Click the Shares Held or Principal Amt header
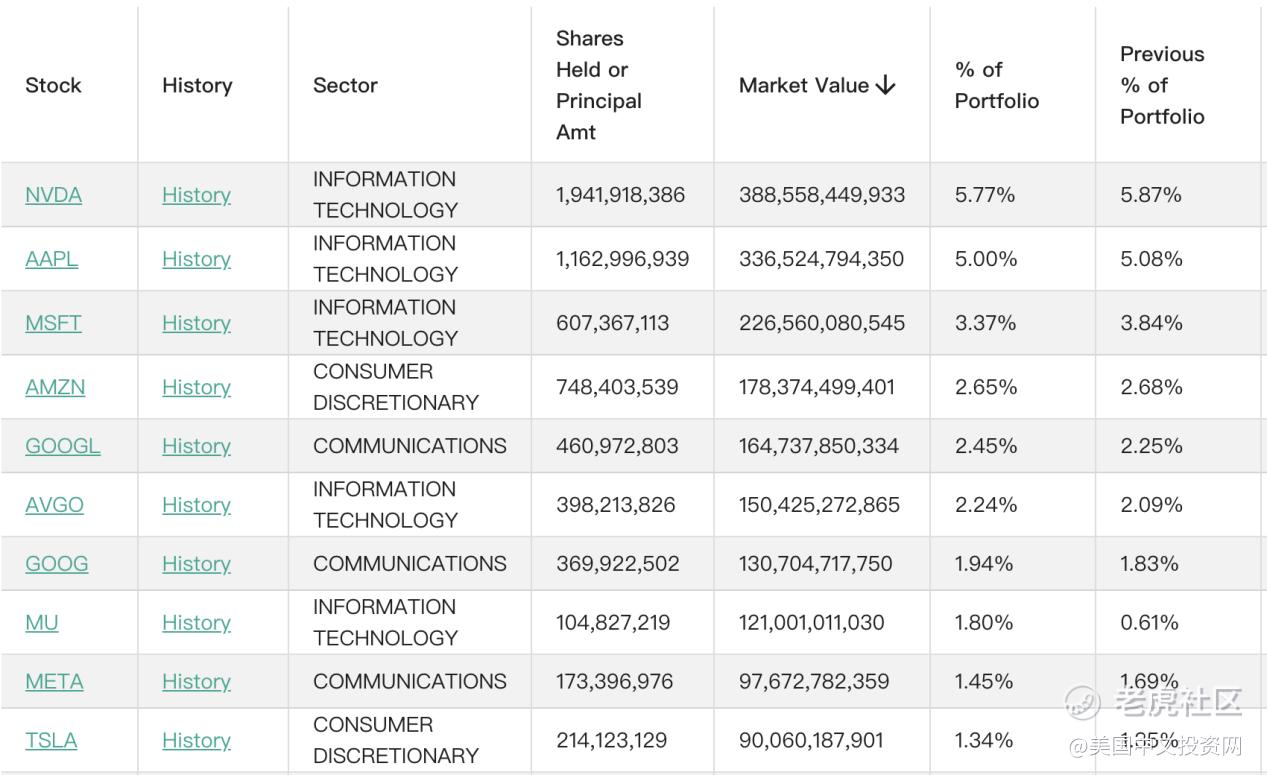The width and height of the screenshot is (1267, 775). [599, 86]
